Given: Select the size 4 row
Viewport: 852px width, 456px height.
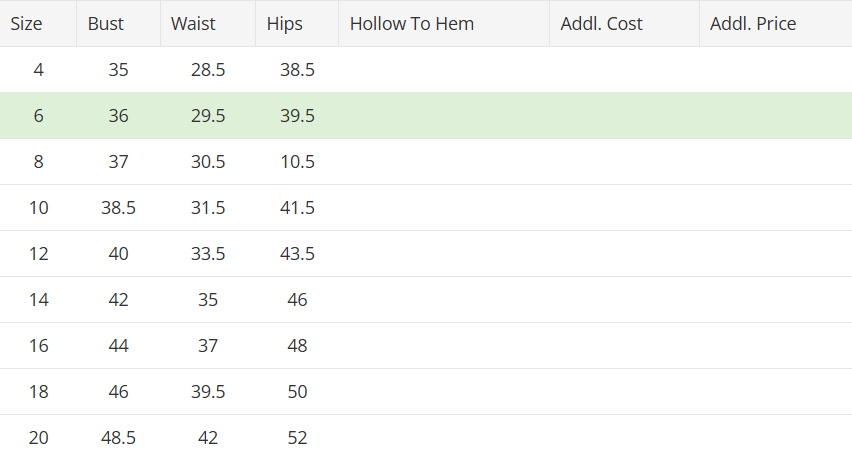Looking at the screenshot, I should 426,70.
